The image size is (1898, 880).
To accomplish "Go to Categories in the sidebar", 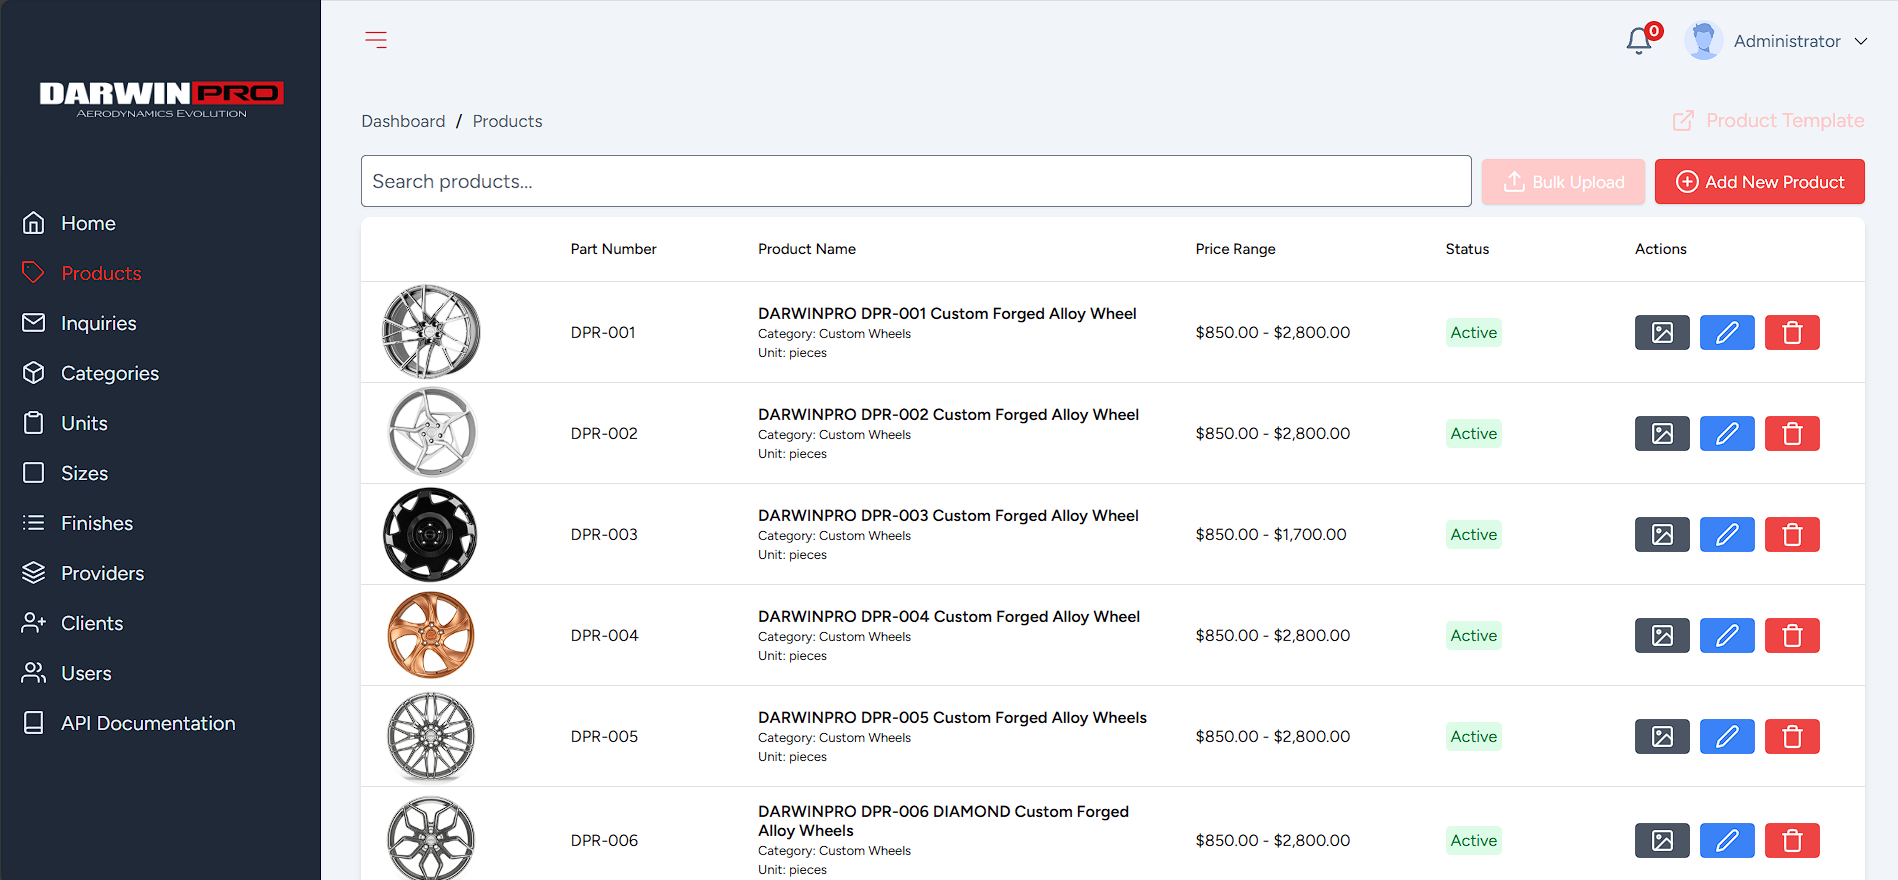I will pyautogui.click(x=109, y=373).
